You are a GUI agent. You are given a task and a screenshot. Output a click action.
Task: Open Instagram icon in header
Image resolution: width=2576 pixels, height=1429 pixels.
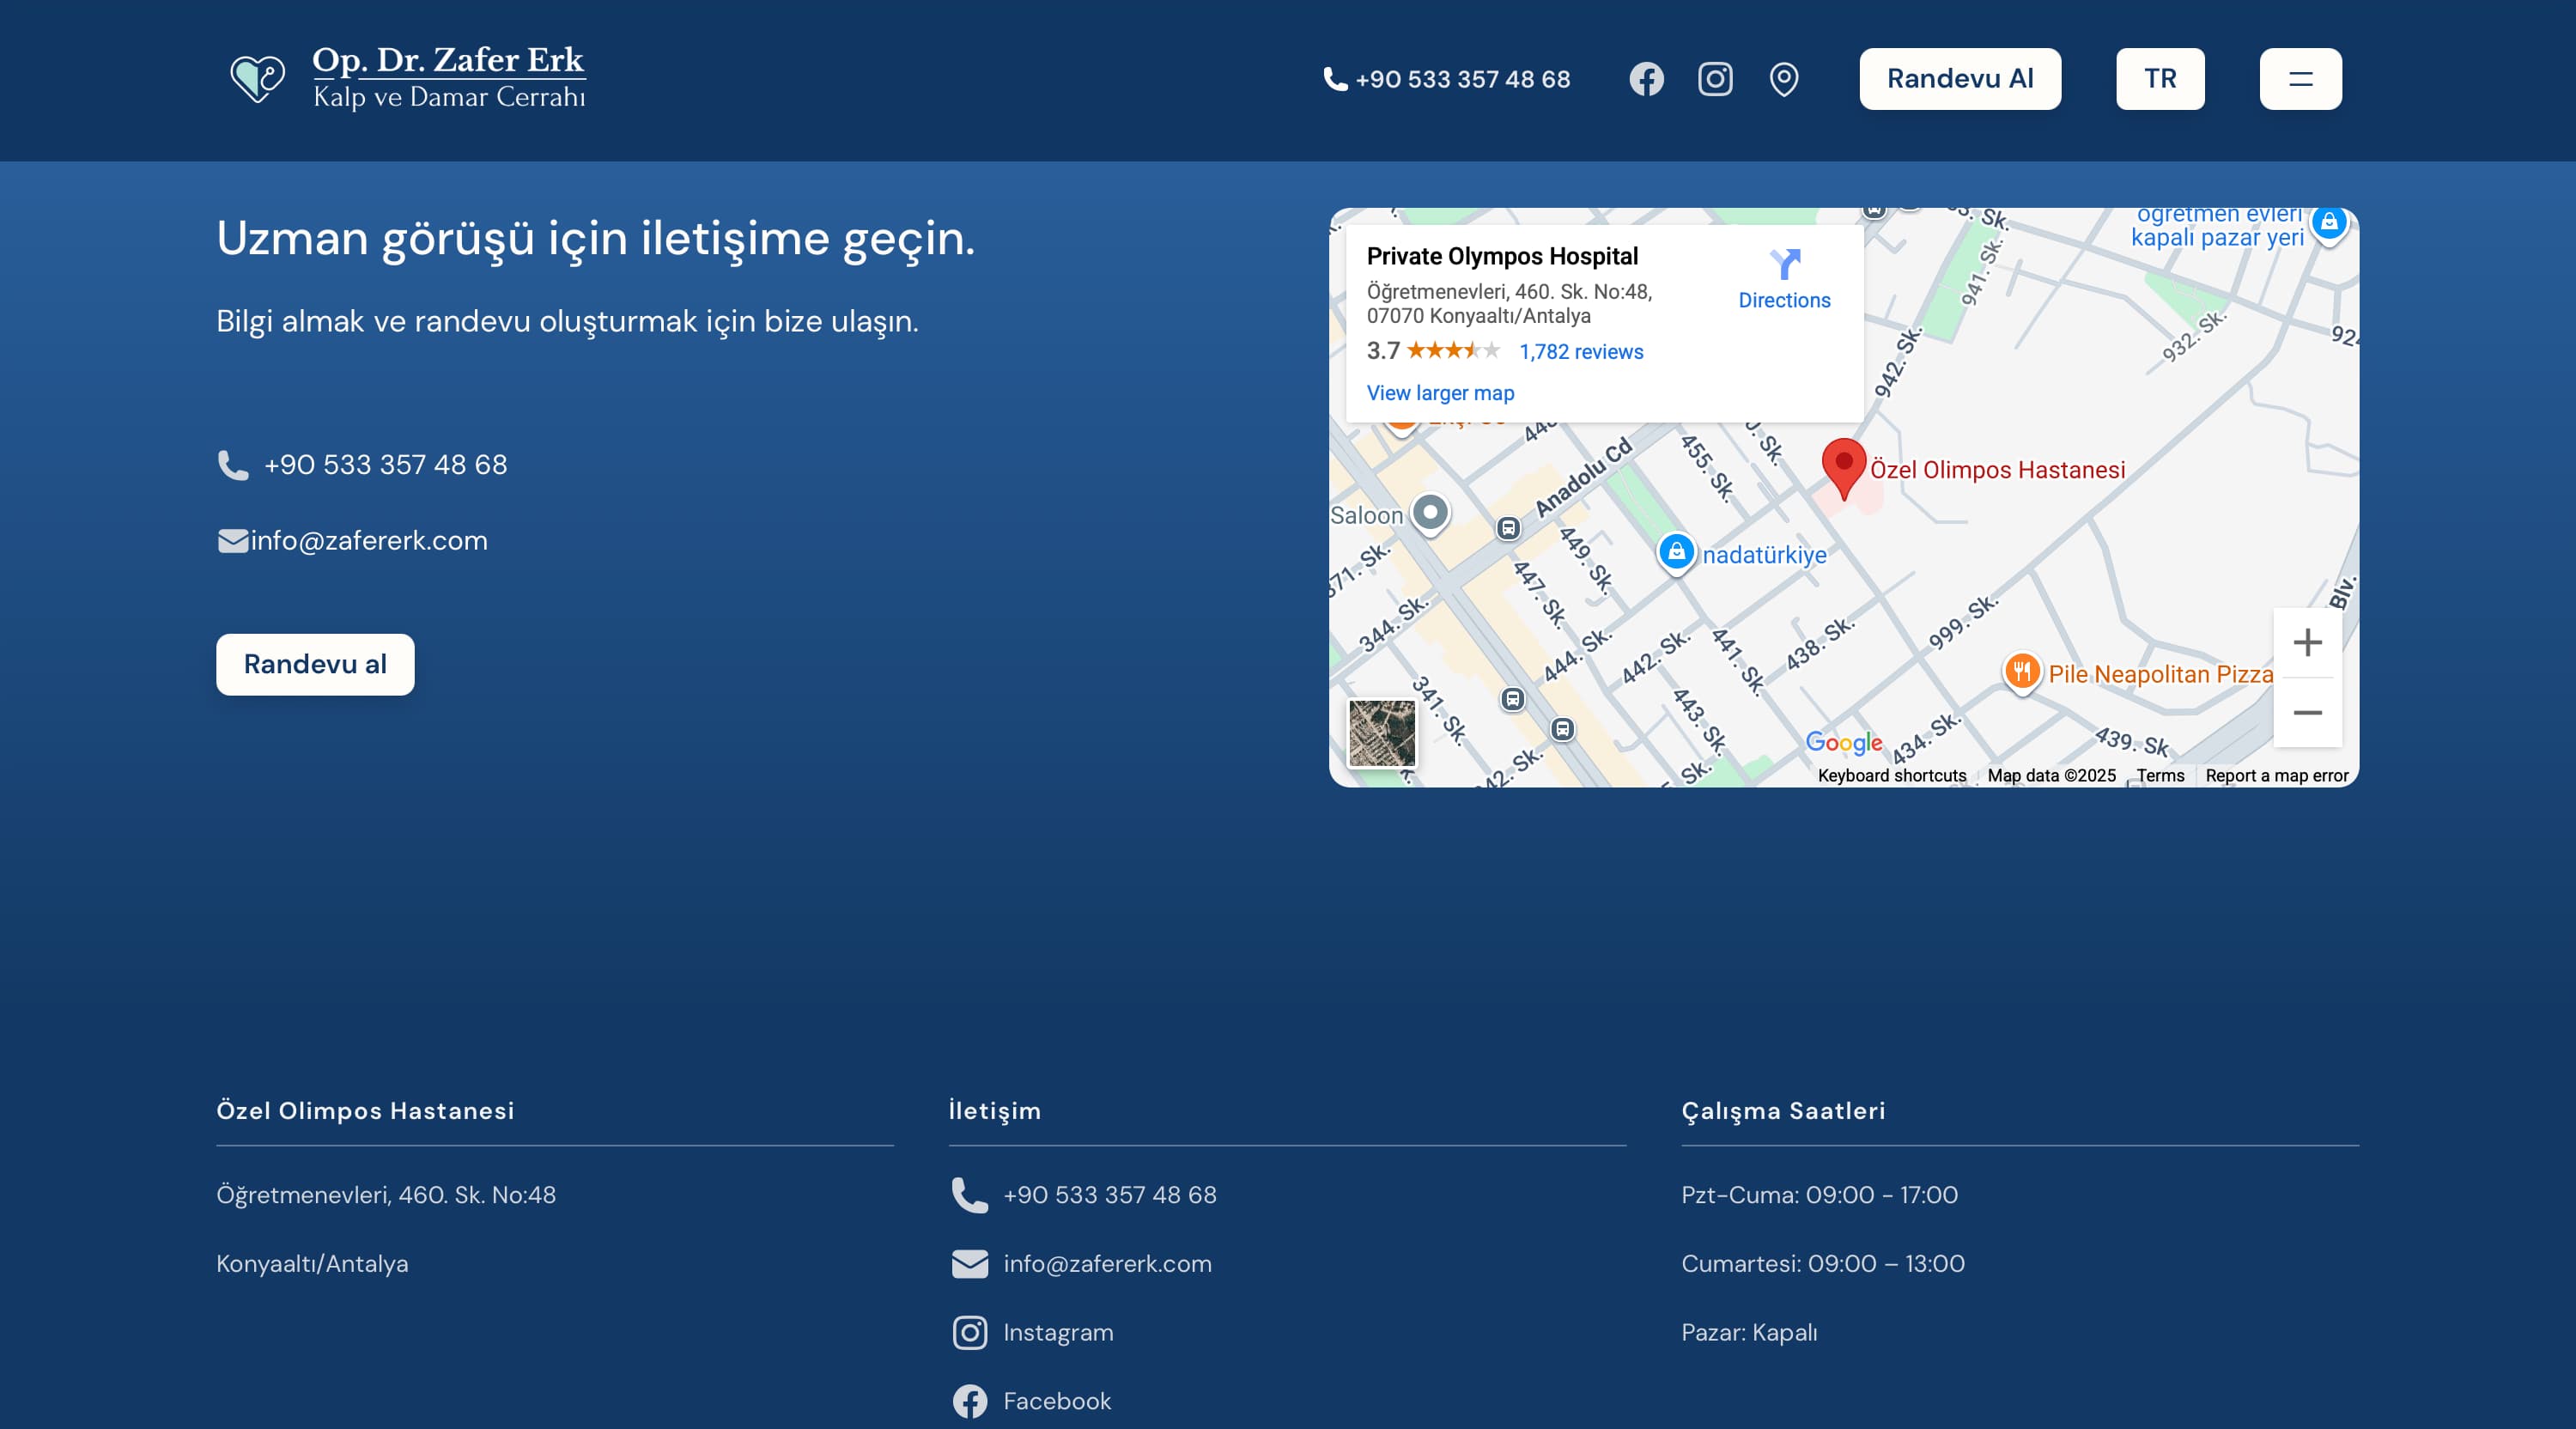(x=1715, y=79)
